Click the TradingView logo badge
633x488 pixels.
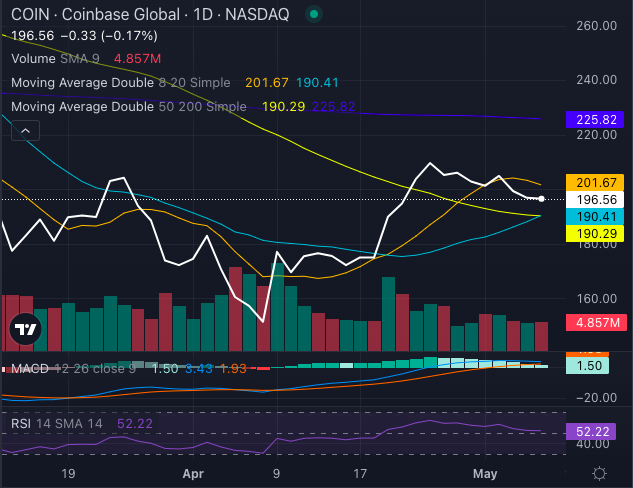pos(26,329)
